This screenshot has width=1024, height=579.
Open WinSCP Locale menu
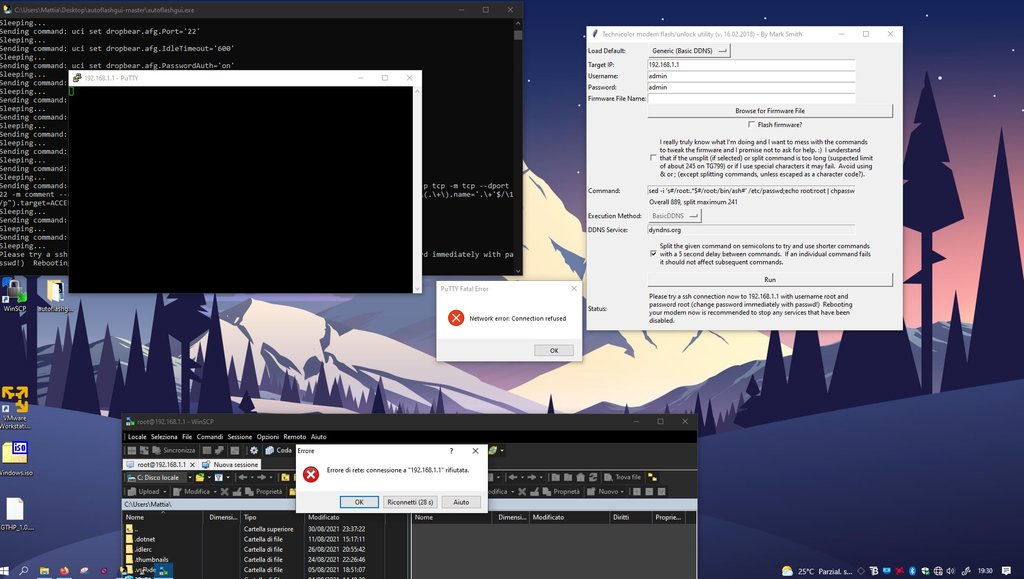(x=137, y=437)
